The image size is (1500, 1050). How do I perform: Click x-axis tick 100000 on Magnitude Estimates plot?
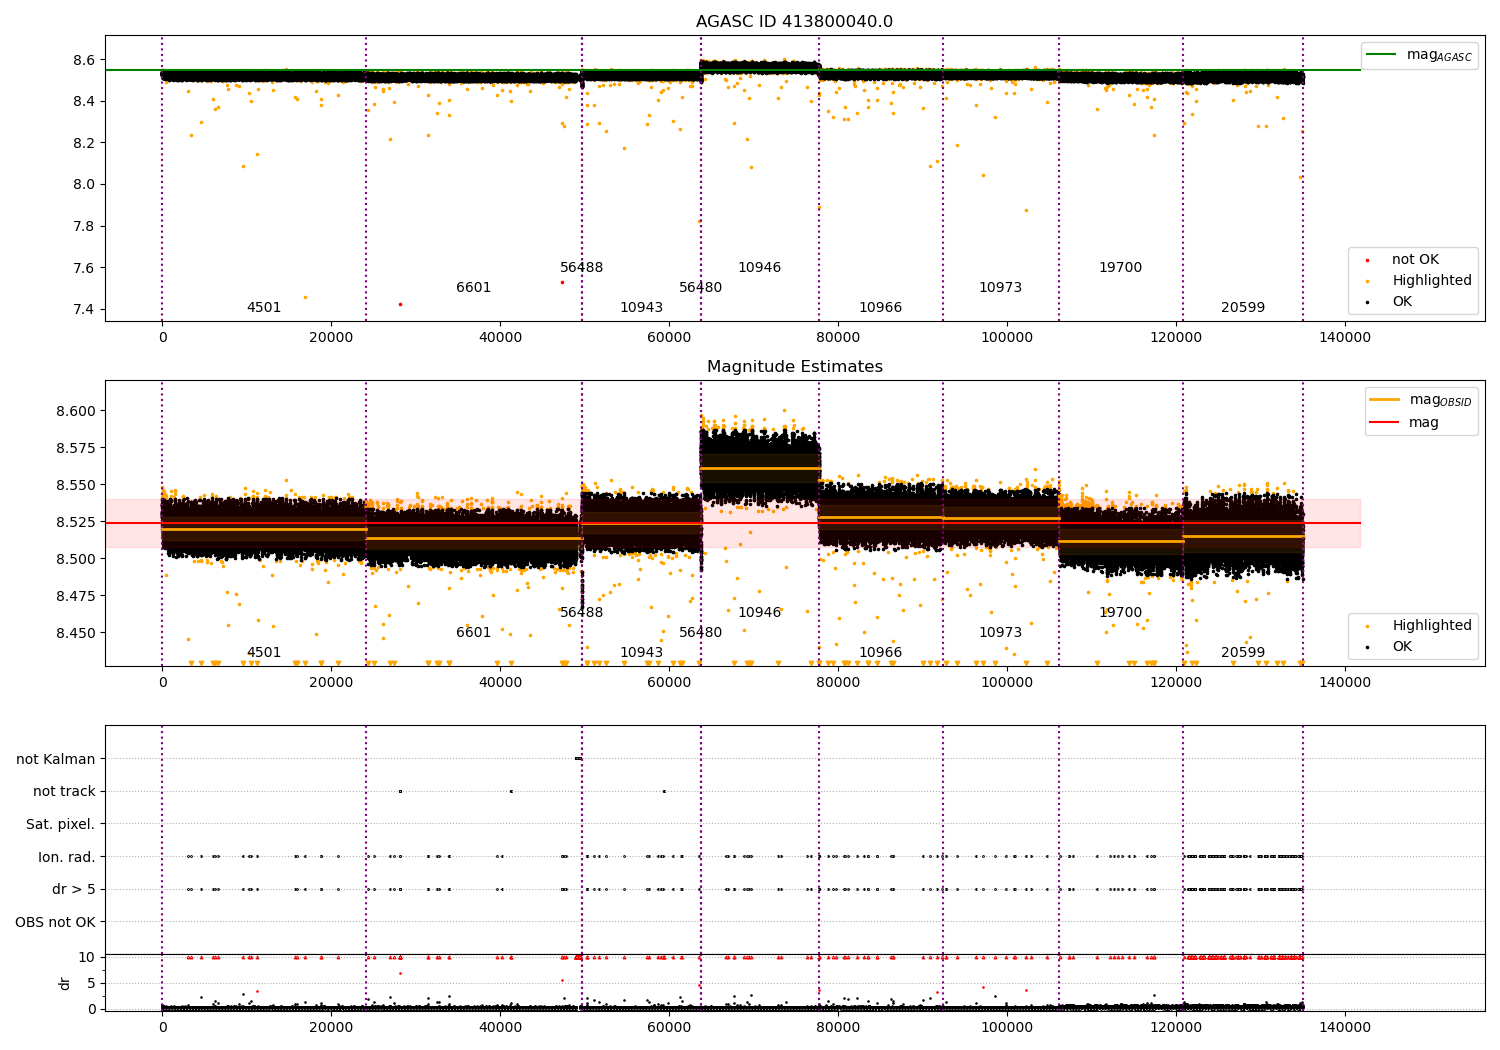point(1007,683)
